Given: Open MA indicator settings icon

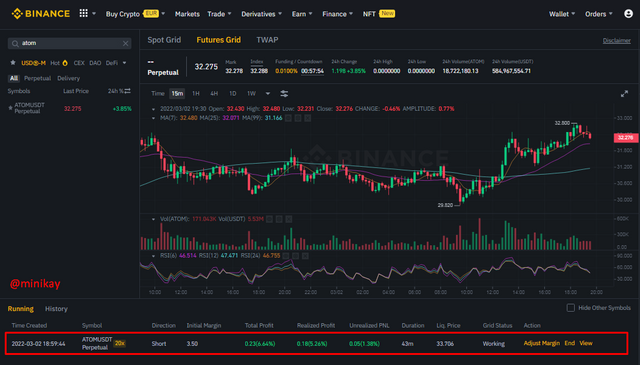Looking at the screenshot, I should [298, 118].
